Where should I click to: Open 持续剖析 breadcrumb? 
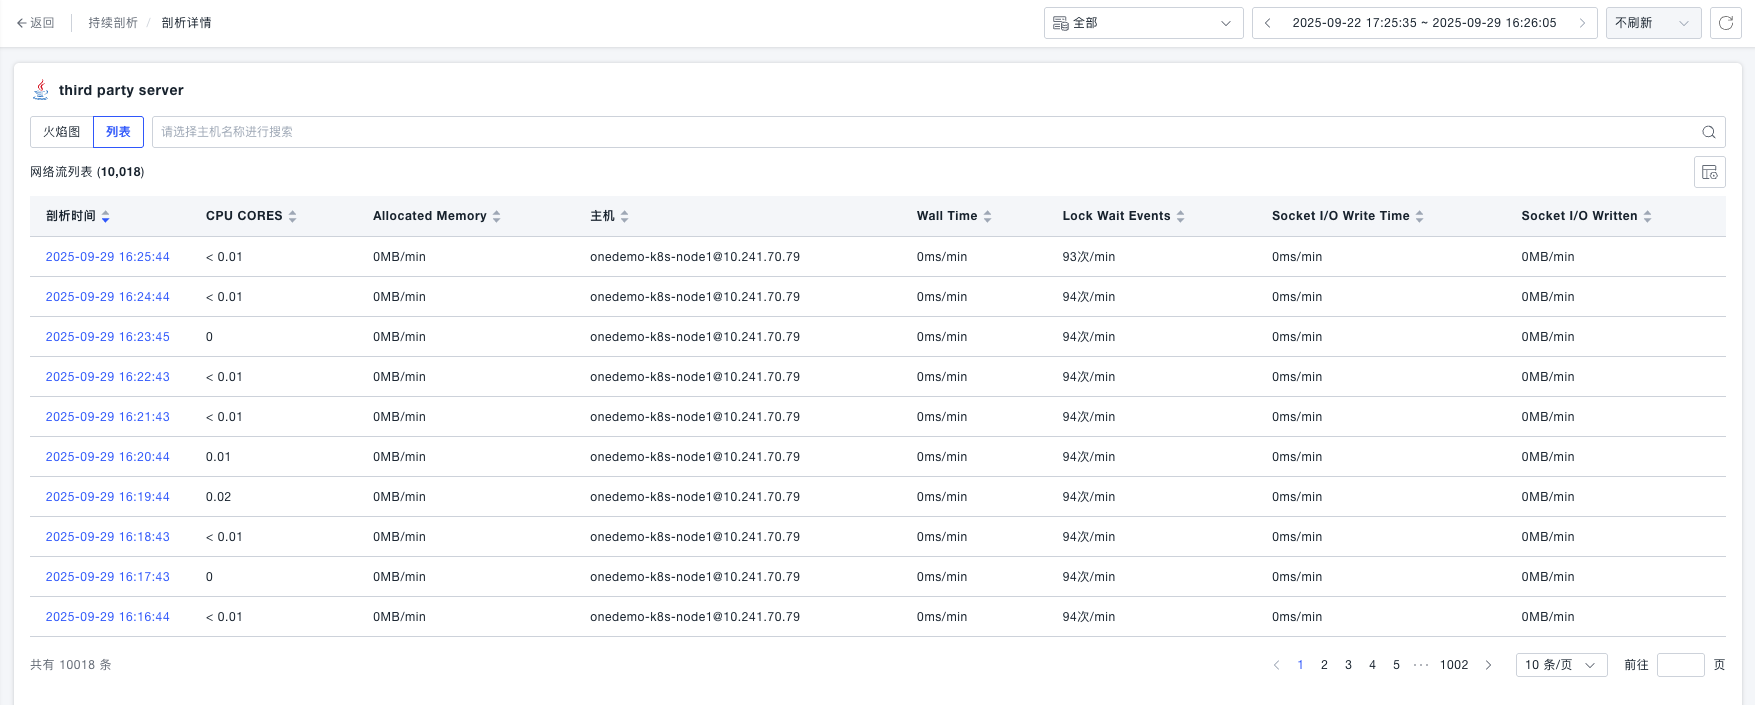point(113,23)
